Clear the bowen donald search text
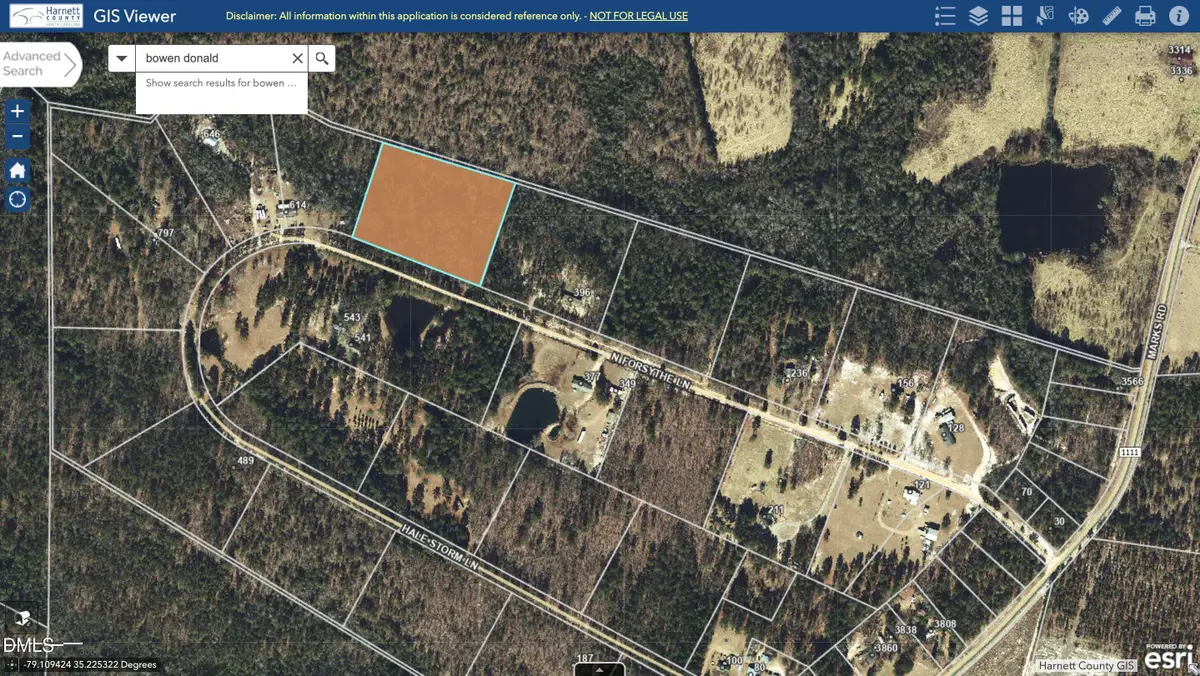Image resolution: width=1200 pixels, height=676 pixels. [297, 58]
